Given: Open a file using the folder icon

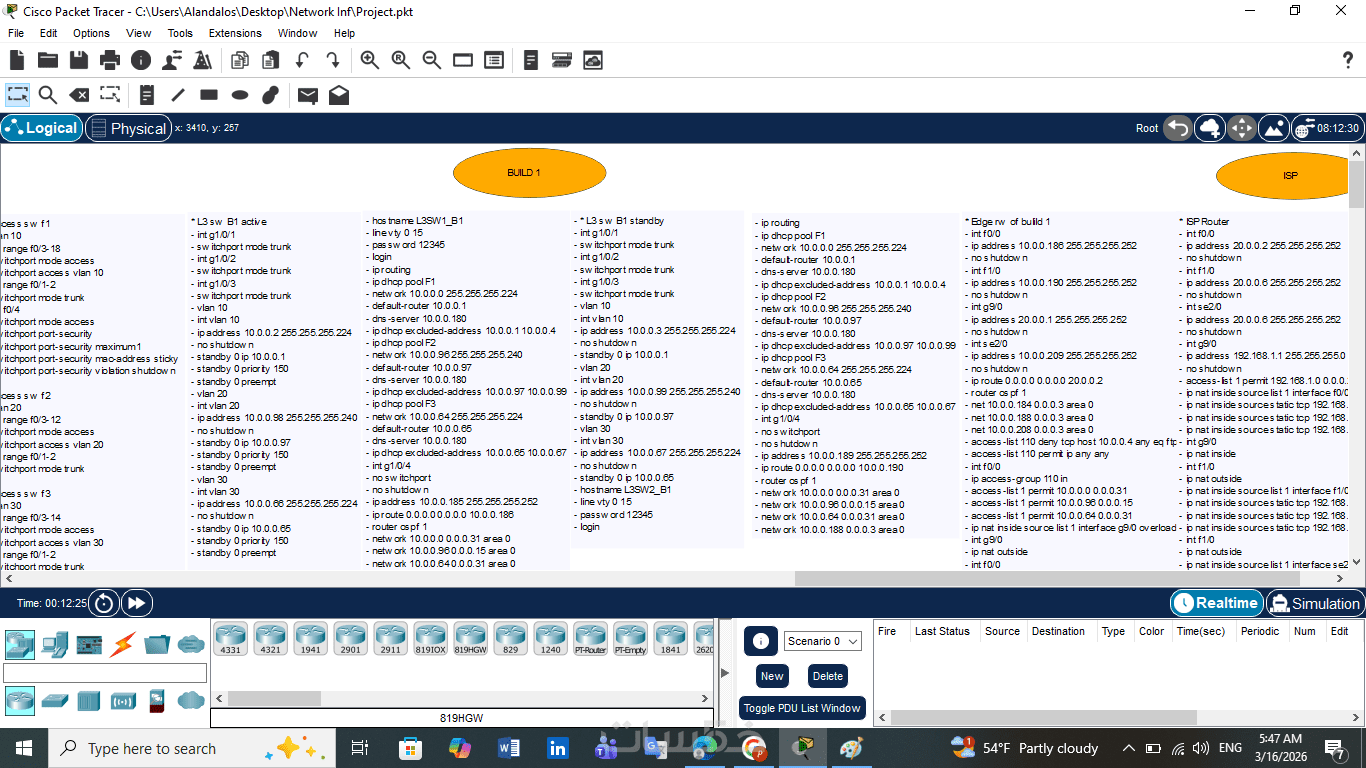Looking at the screenshot, I should pyautogui.click(x=48, y=60).
